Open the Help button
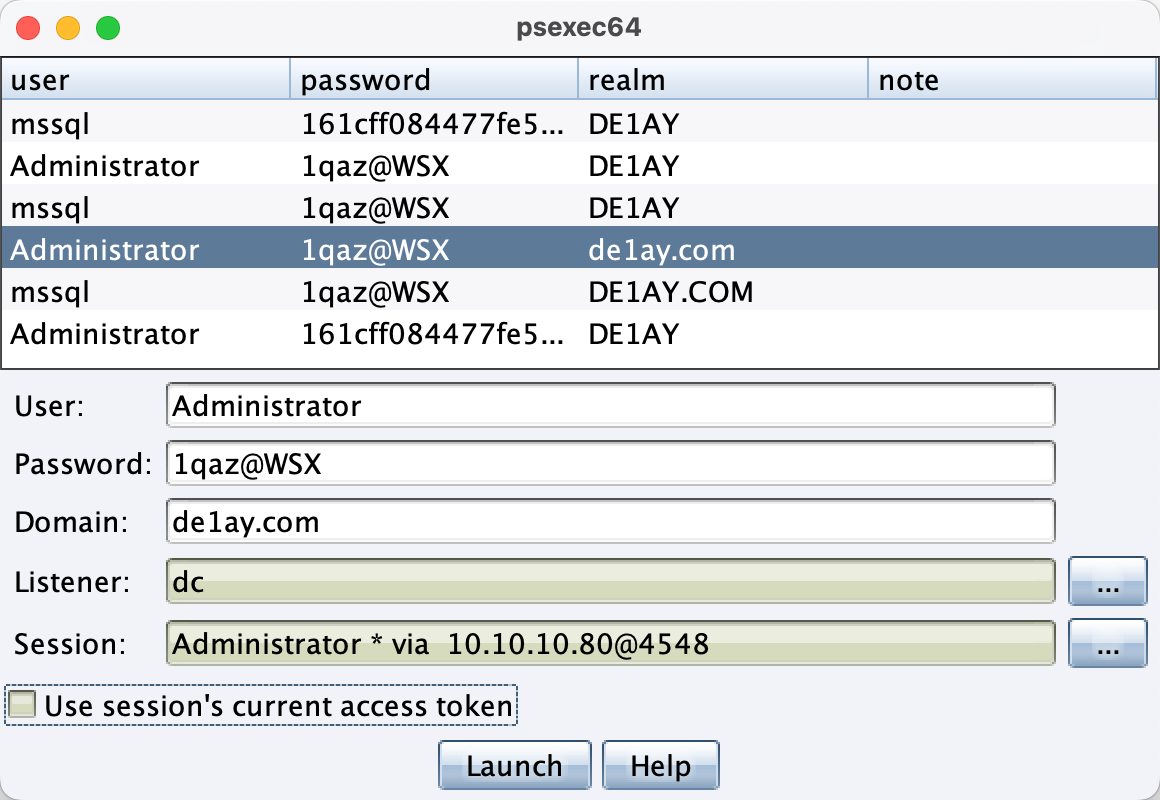This screenshot has height=800, width=1160. (x=660, y=766)
